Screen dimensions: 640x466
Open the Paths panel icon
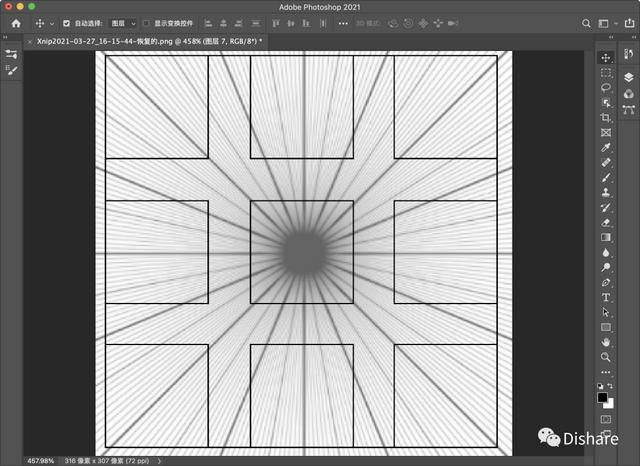[629, 109]
